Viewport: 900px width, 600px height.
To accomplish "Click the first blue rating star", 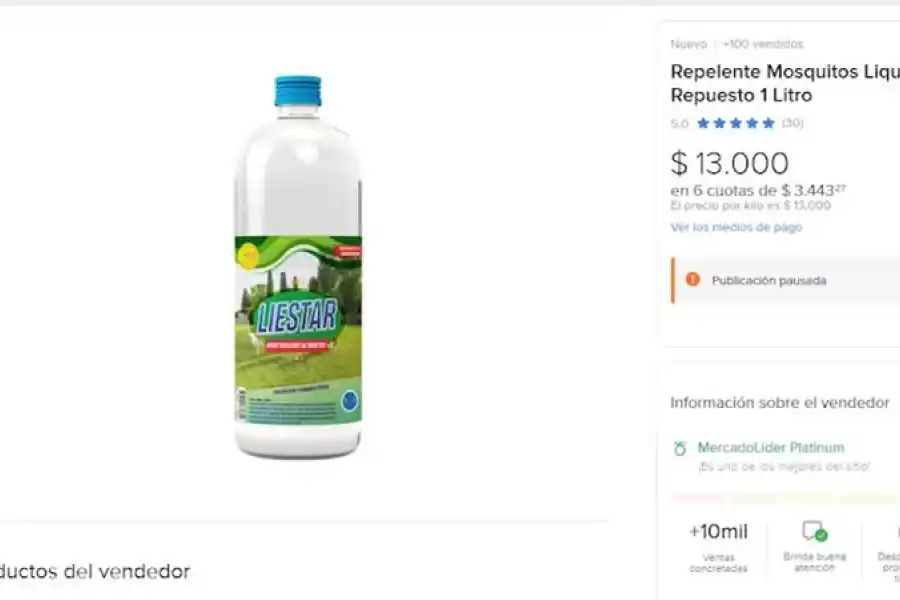I will pyautogui.click(x=703, y=124).
